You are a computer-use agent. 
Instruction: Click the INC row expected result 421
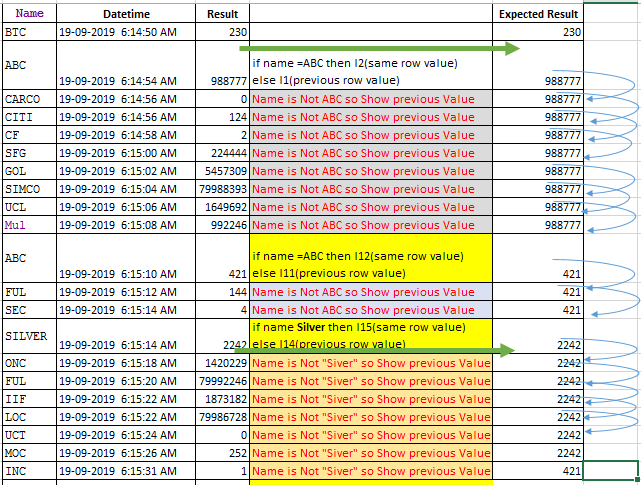[538, 471]
